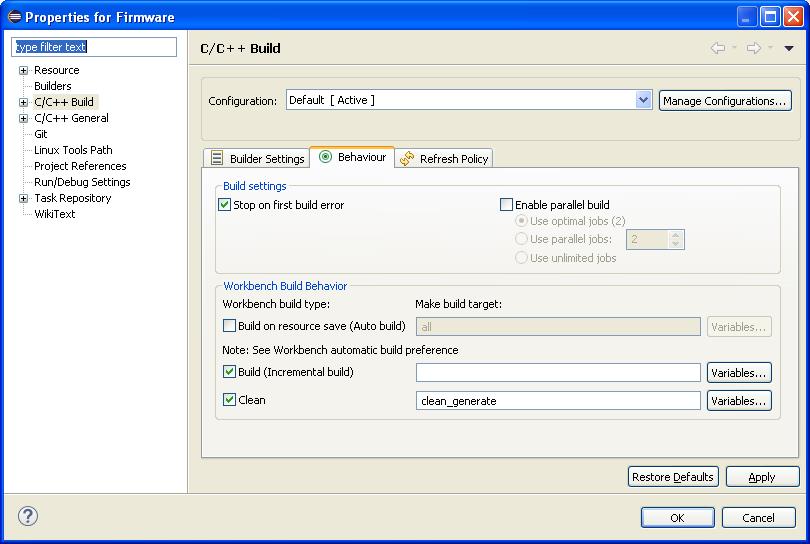Click the type filter text field
The image size is (810, 544).
point(94,47)
